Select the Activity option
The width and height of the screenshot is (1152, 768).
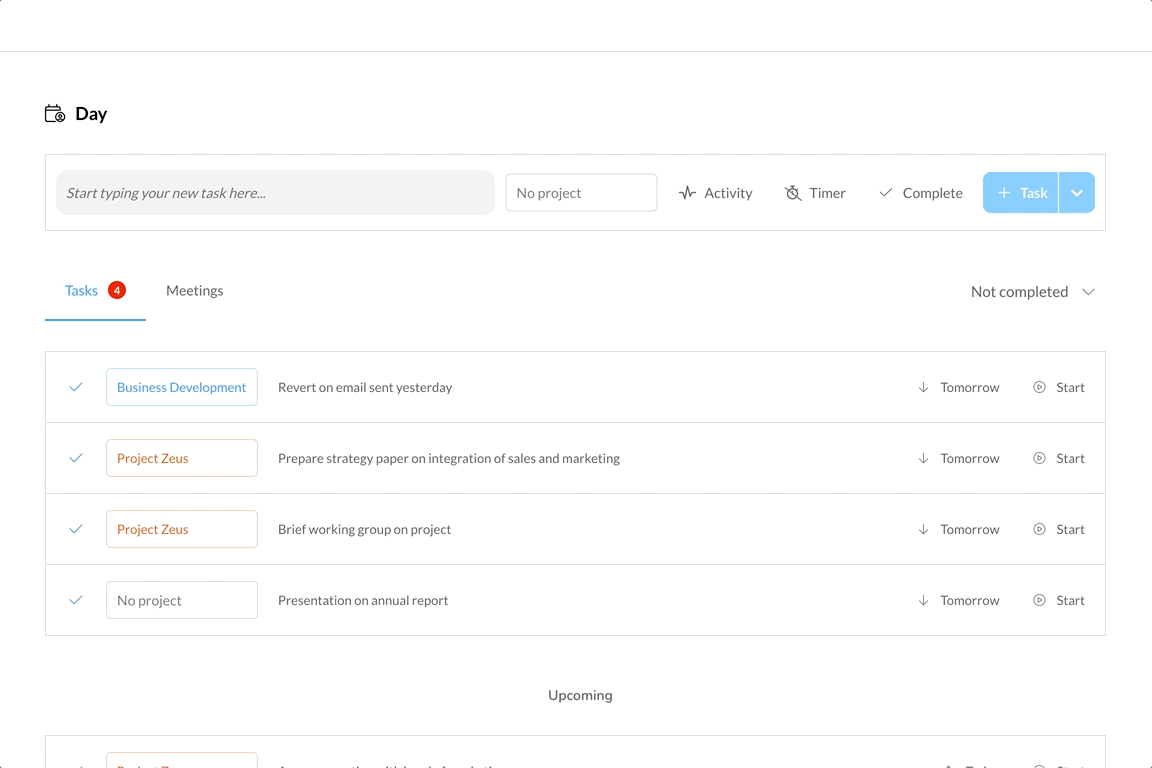(x=716, y=193)
